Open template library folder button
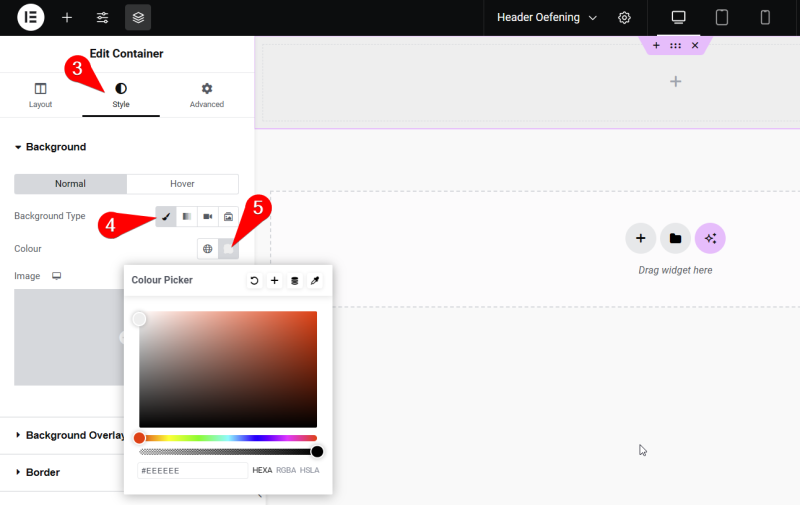 click(x=676, y=238)
